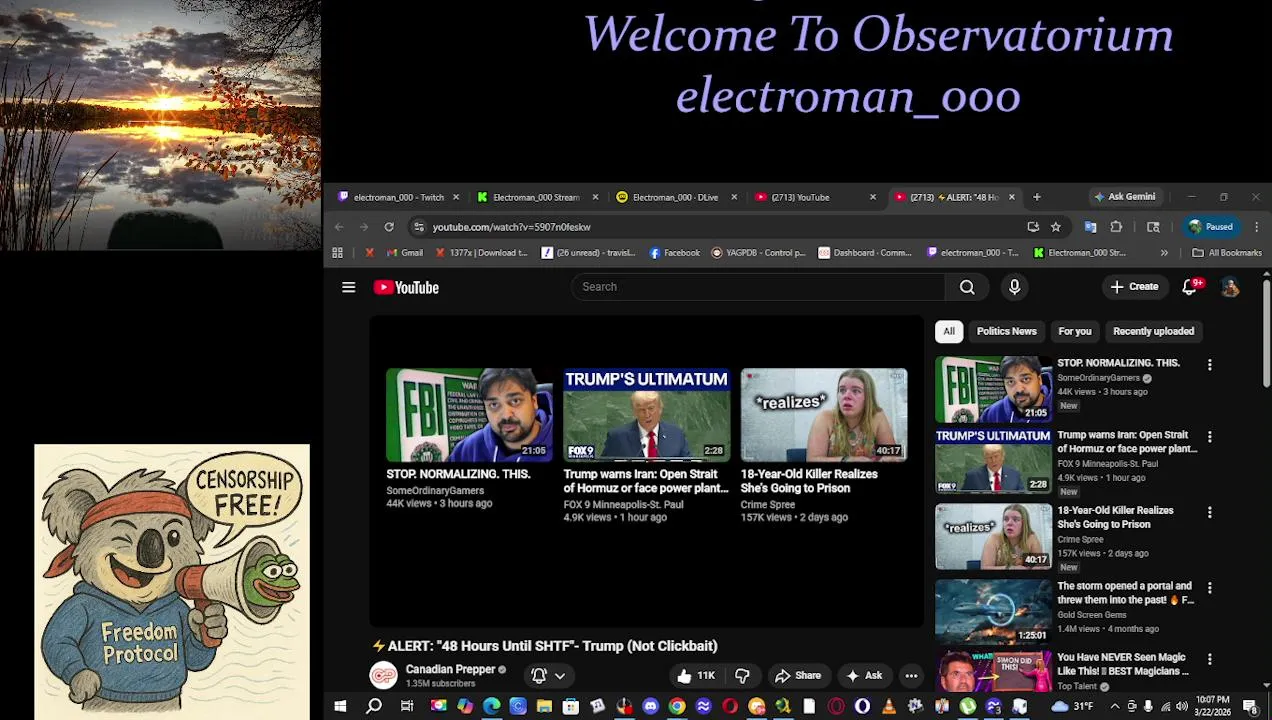Open the Paused Chrome profile button
The width and height of the screenshot is (1272, 720).
point(1210,227)
